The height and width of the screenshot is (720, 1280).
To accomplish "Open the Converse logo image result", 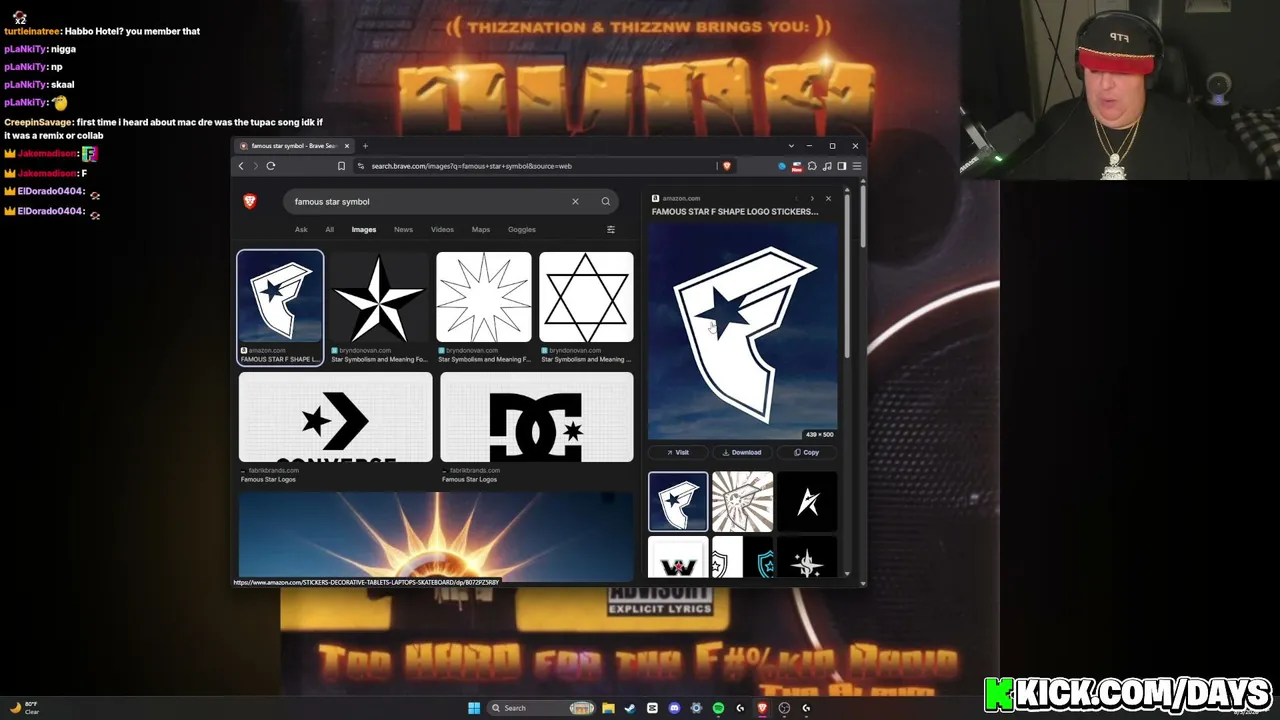I will coord(336,417).
